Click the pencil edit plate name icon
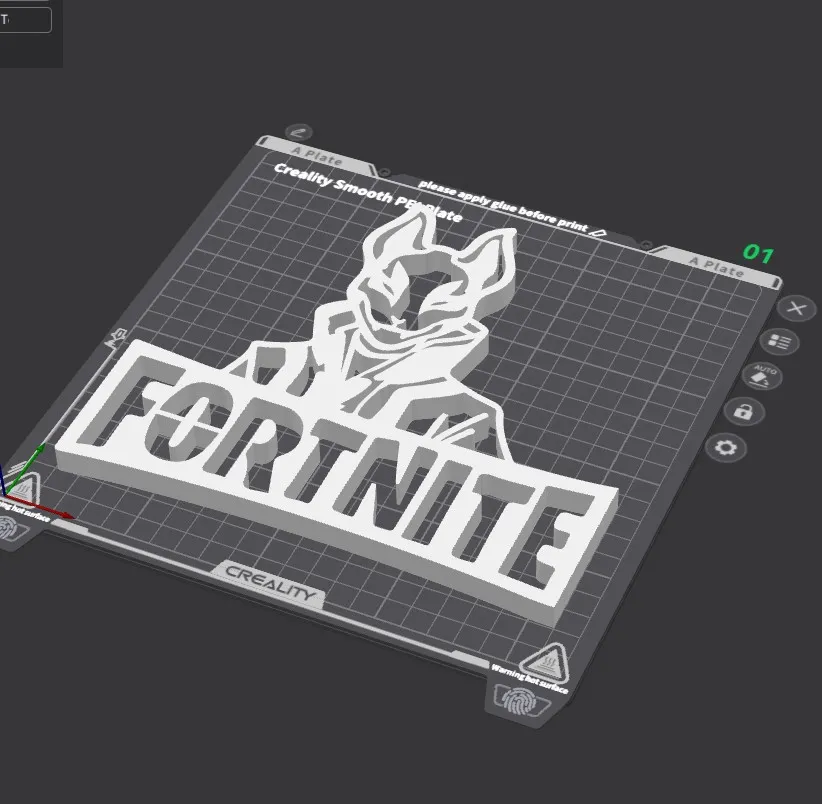The image size is (822, 804). click(x=298, y=133)
